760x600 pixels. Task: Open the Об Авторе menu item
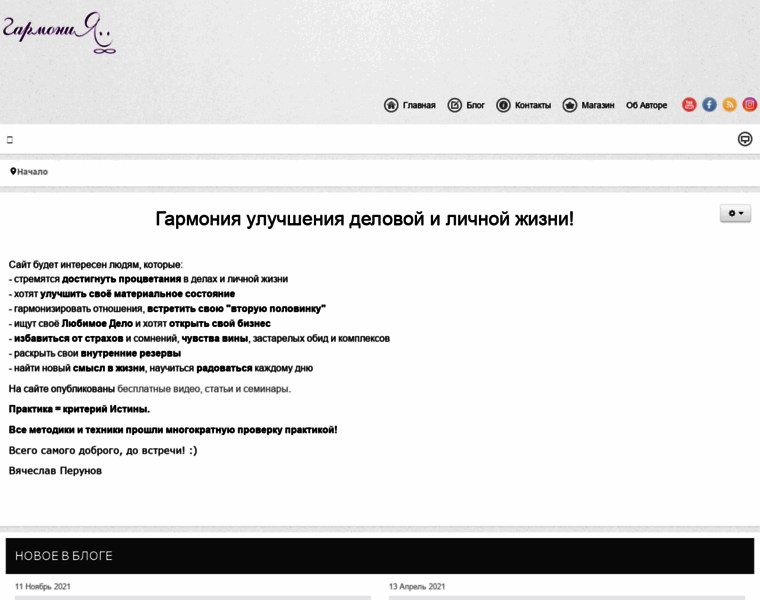pyautogui.click(x=646, y=105)
